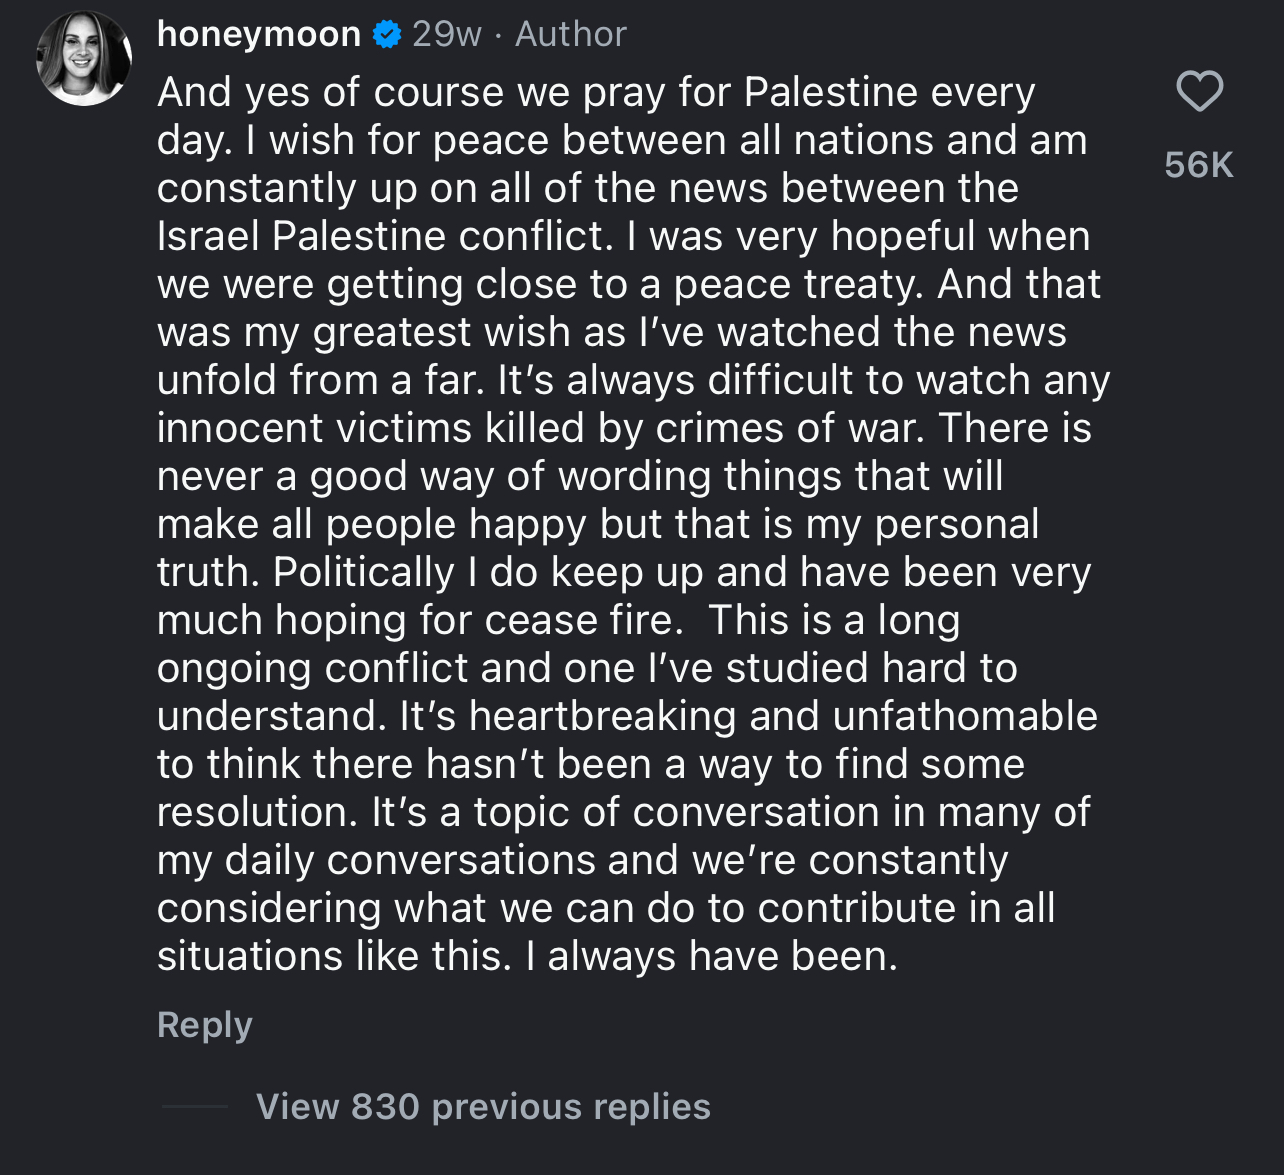Open the honeymoon username profile link
The width and height of the screenshot is (1284, 1175).
coord(259,34)
